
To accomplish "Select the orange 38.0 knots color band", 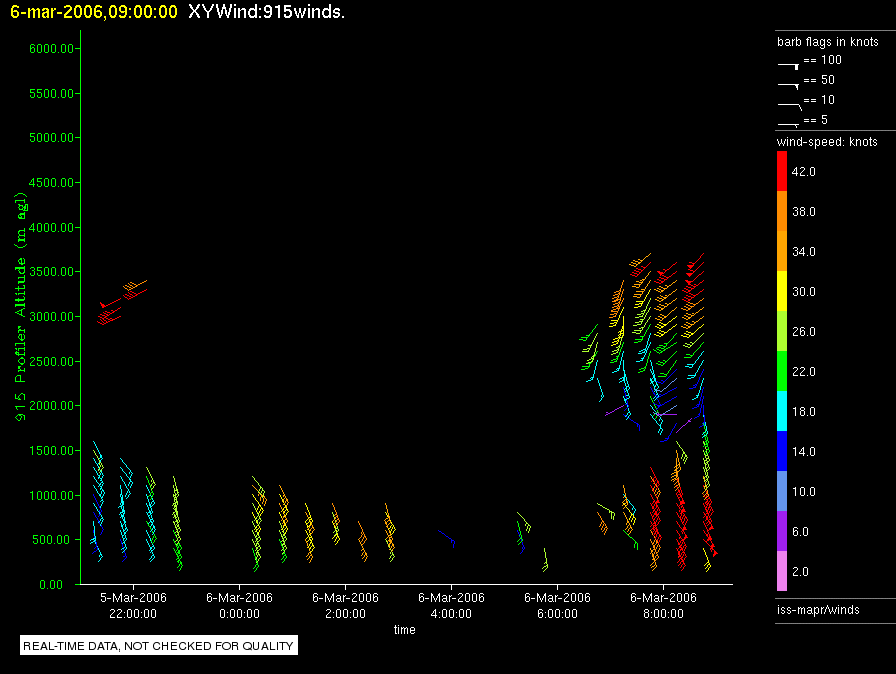I will 782,212.
